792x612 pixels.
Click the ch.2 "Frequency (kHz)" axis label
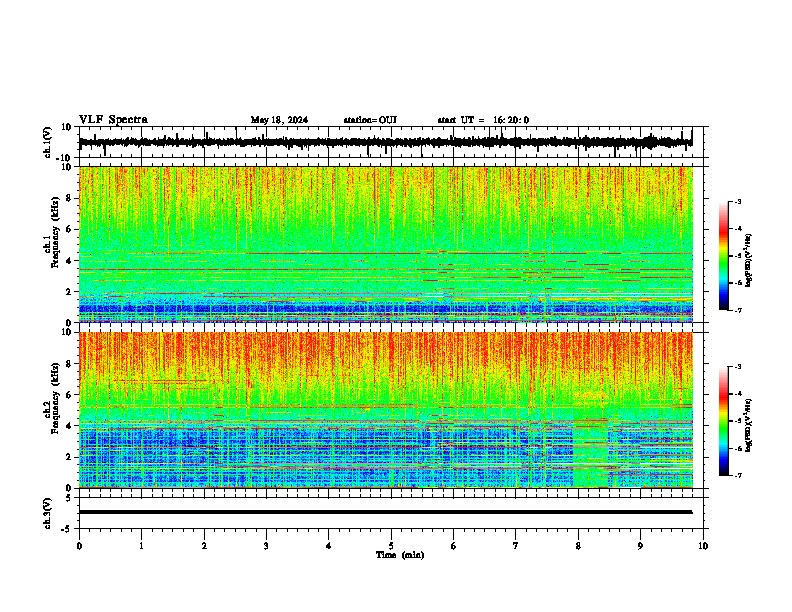tap(55, 398)
